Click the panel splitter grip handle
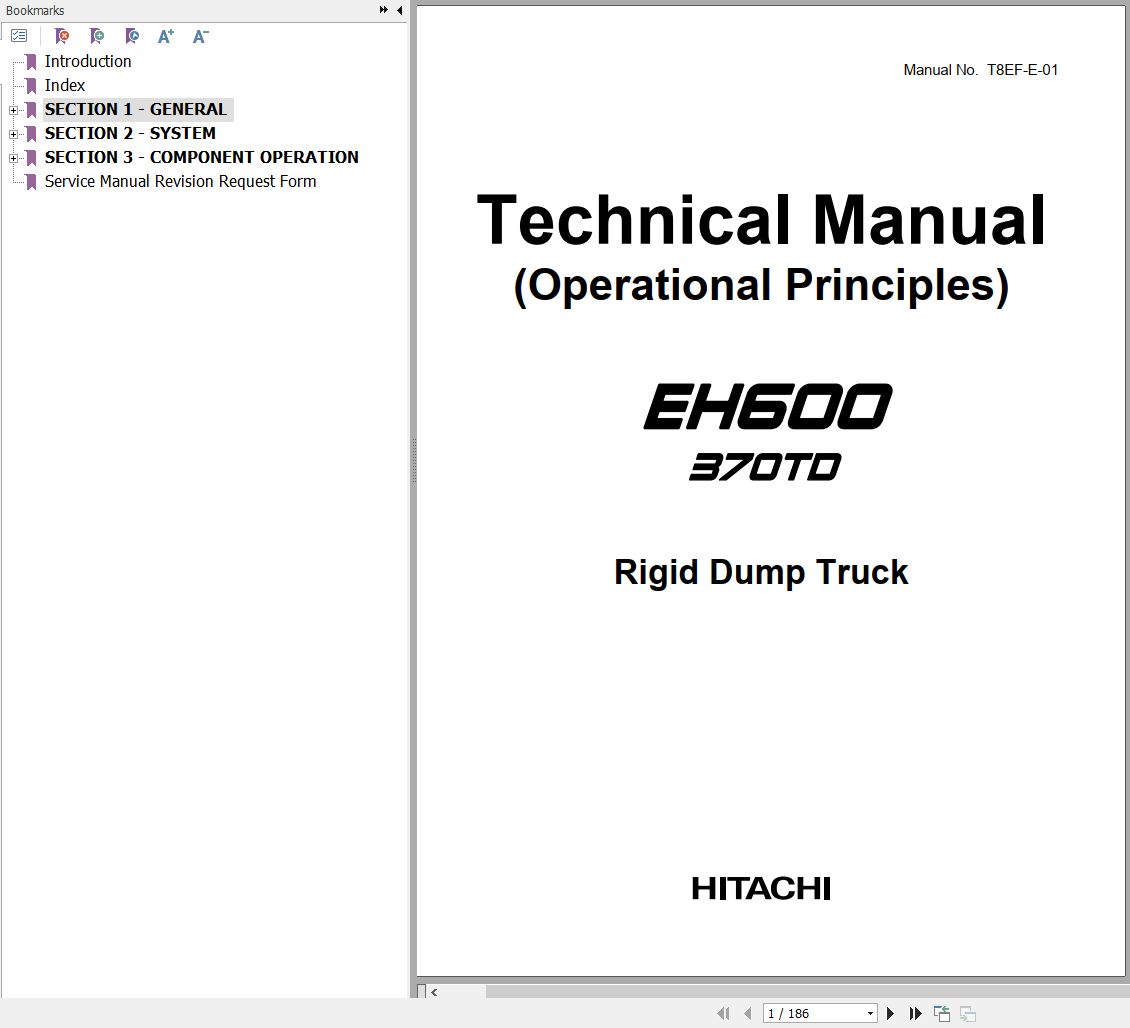The width and height of the screenshot is (1130, 1028). [414, 460]
